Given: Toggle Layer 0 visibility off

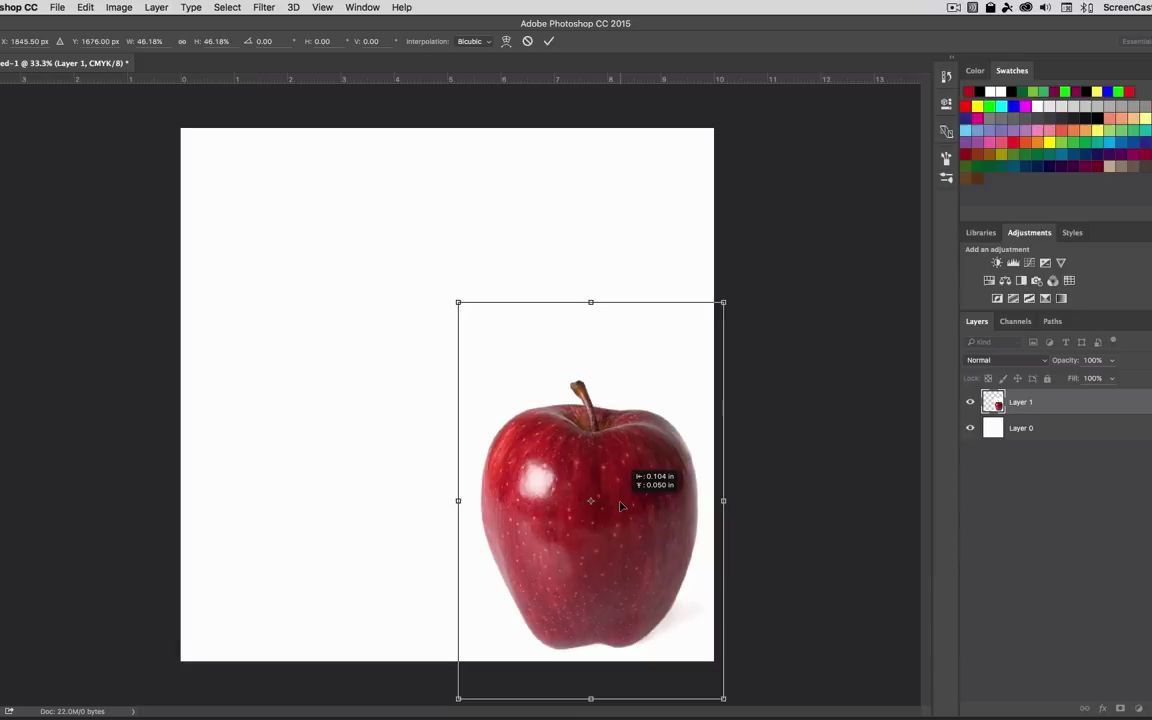Looking at the screenshot, I should point(969,428).
